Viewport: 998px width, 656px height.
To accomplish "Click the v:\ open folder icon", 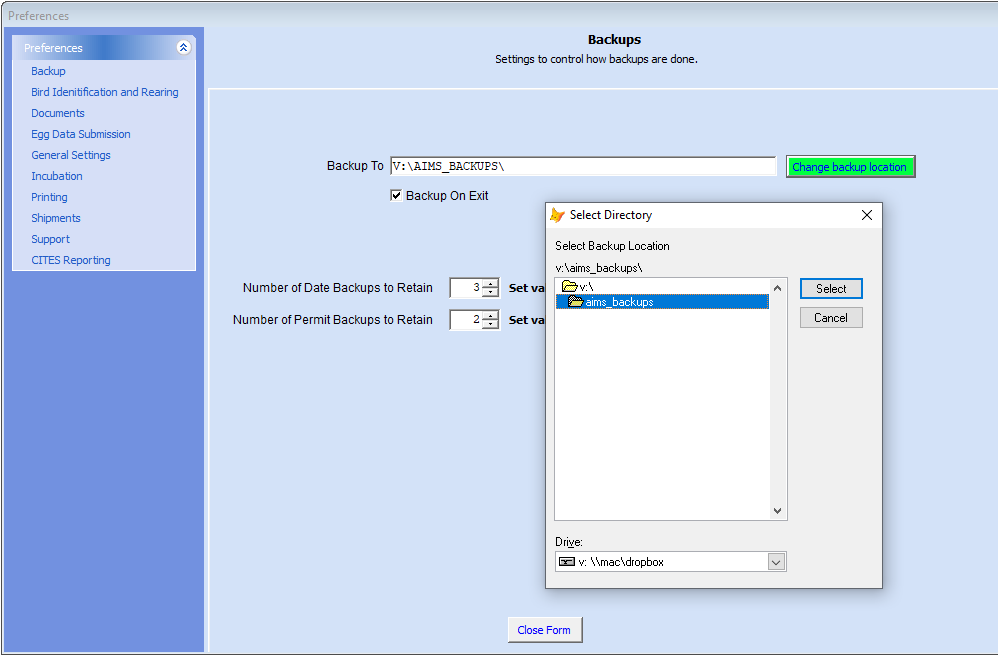I will 570,287.
